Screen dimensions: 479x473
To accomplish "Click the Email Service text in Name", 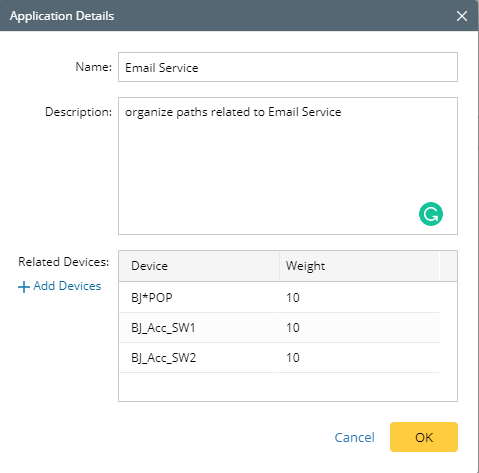I will coord(162,68).
